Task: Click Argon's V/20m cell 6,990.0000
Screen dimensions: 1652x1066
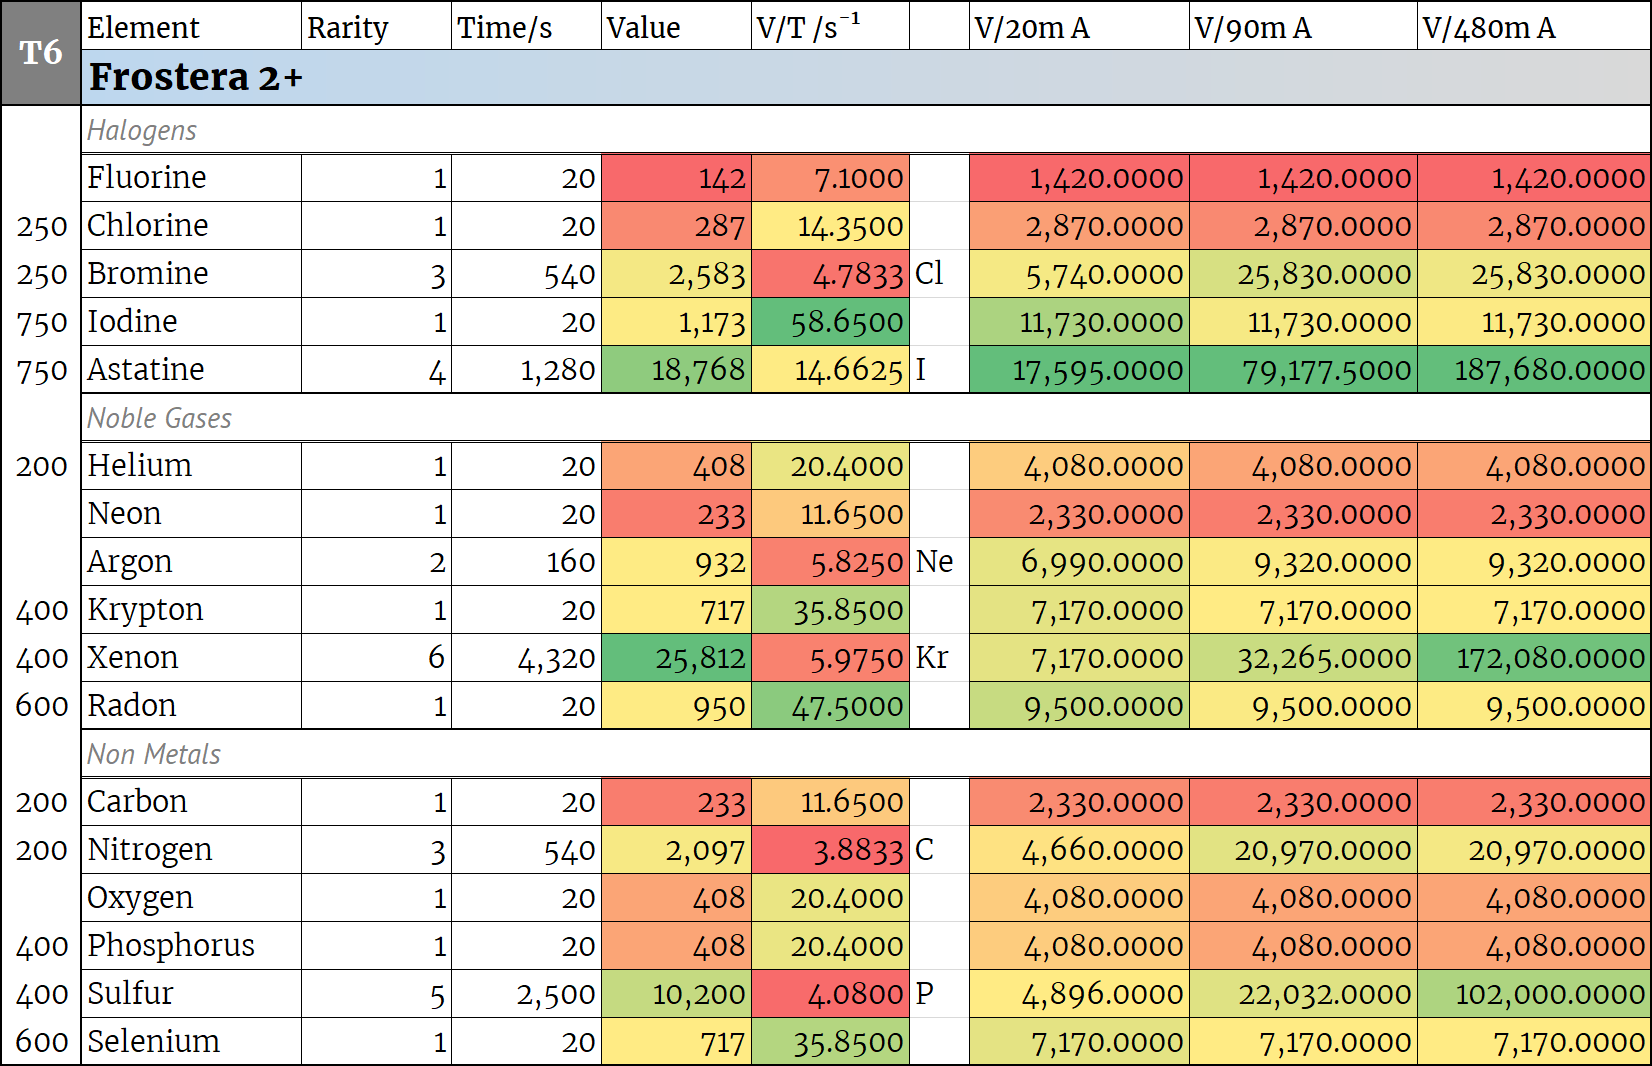Action: click(1079, 562)
